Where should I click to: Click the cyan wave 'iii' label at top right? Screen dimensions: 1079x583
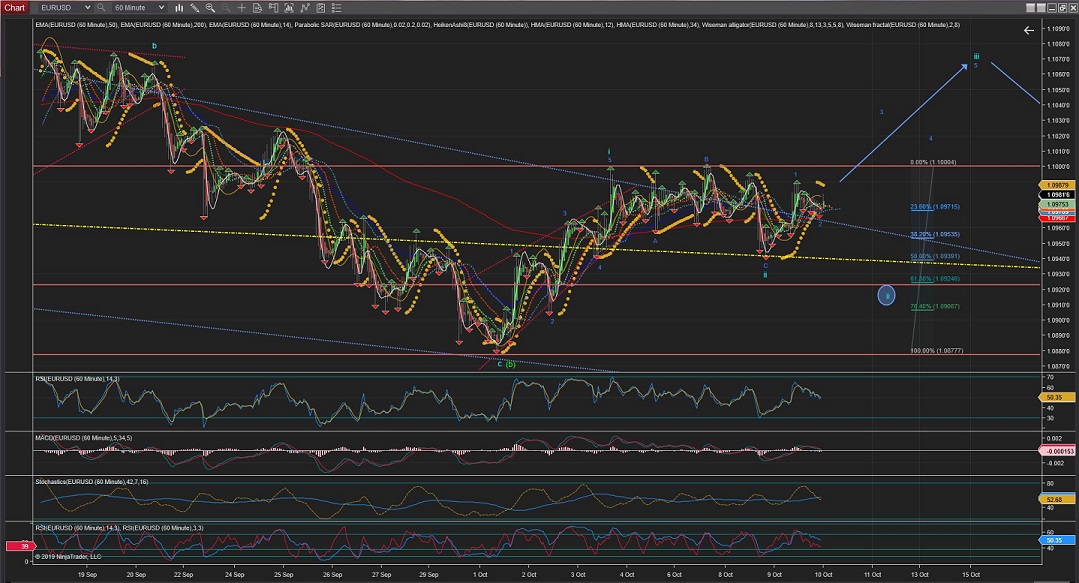click(976, 56)
